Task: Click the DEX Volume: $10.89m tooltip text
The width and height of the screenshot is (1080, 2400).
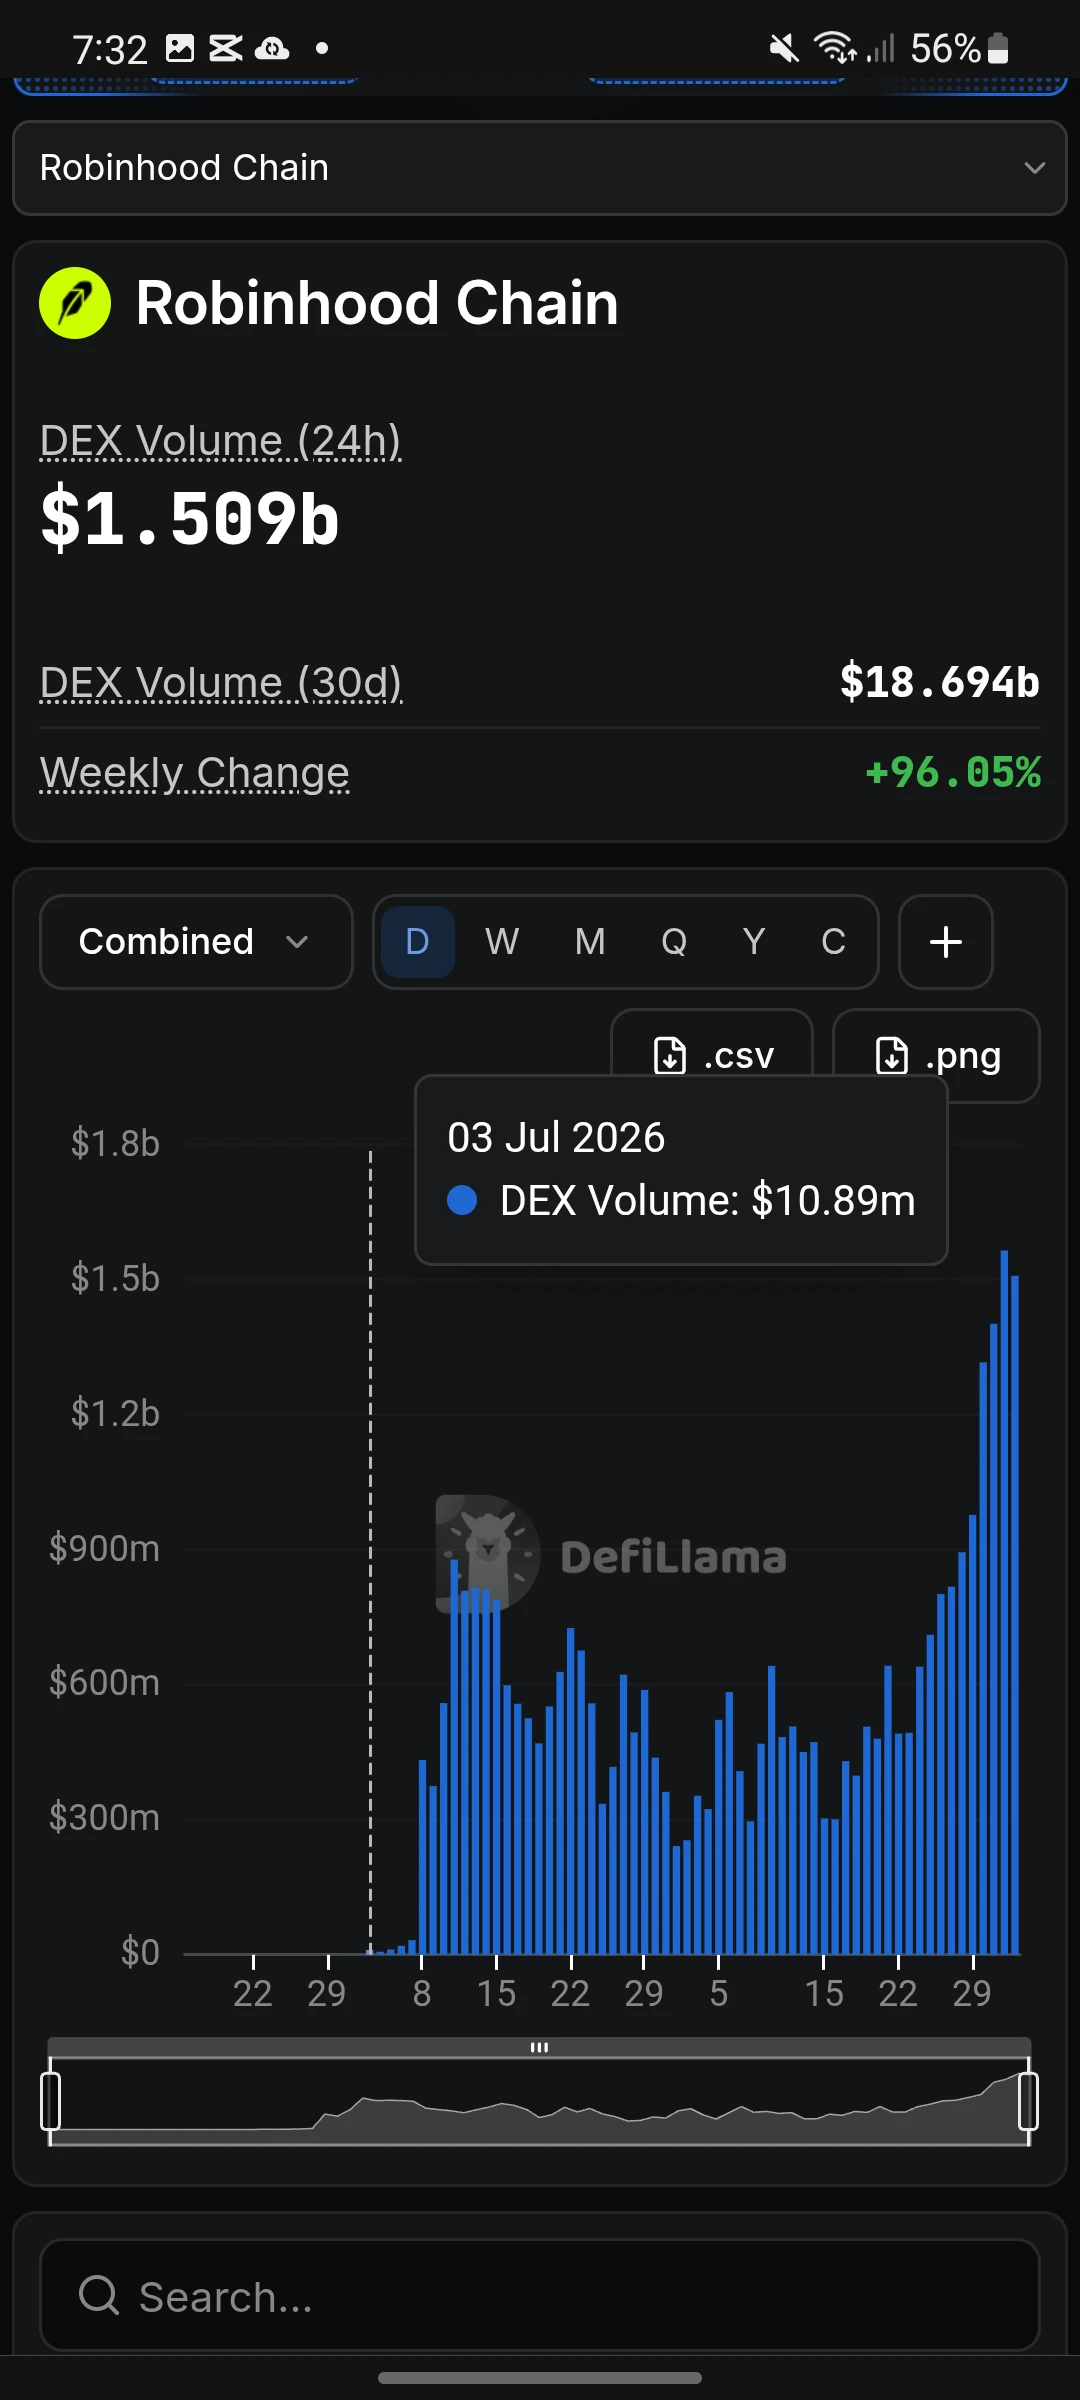Action: [708, 1200]
